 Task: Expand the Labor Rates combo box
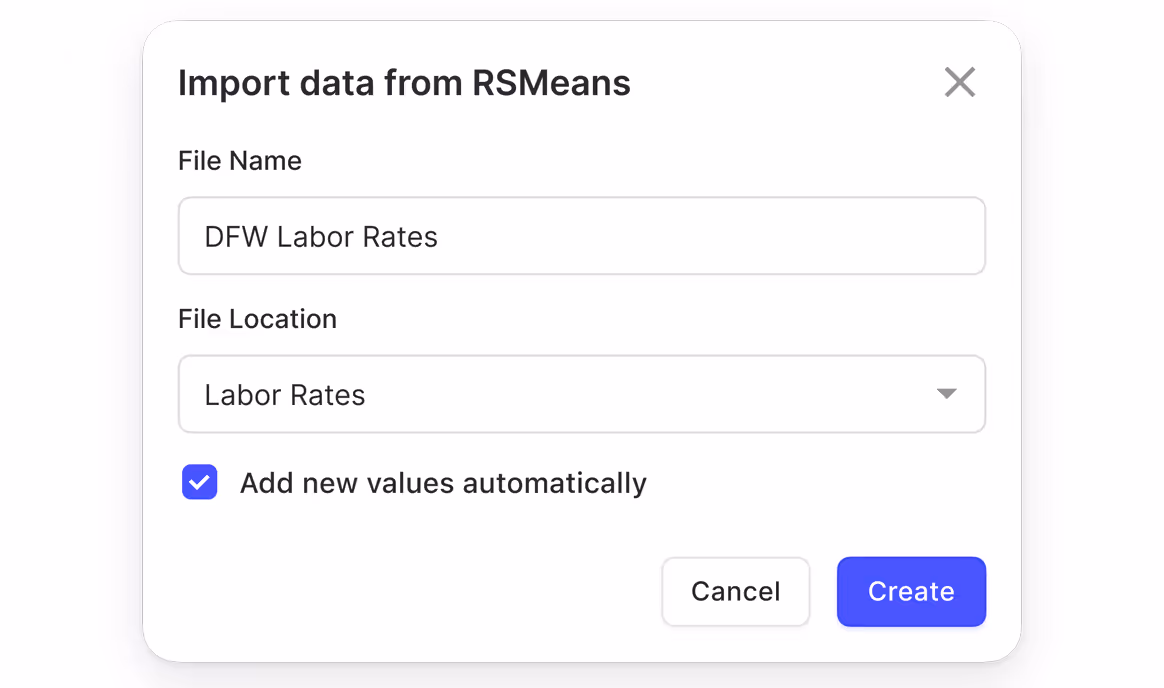[x=581, y=394]
